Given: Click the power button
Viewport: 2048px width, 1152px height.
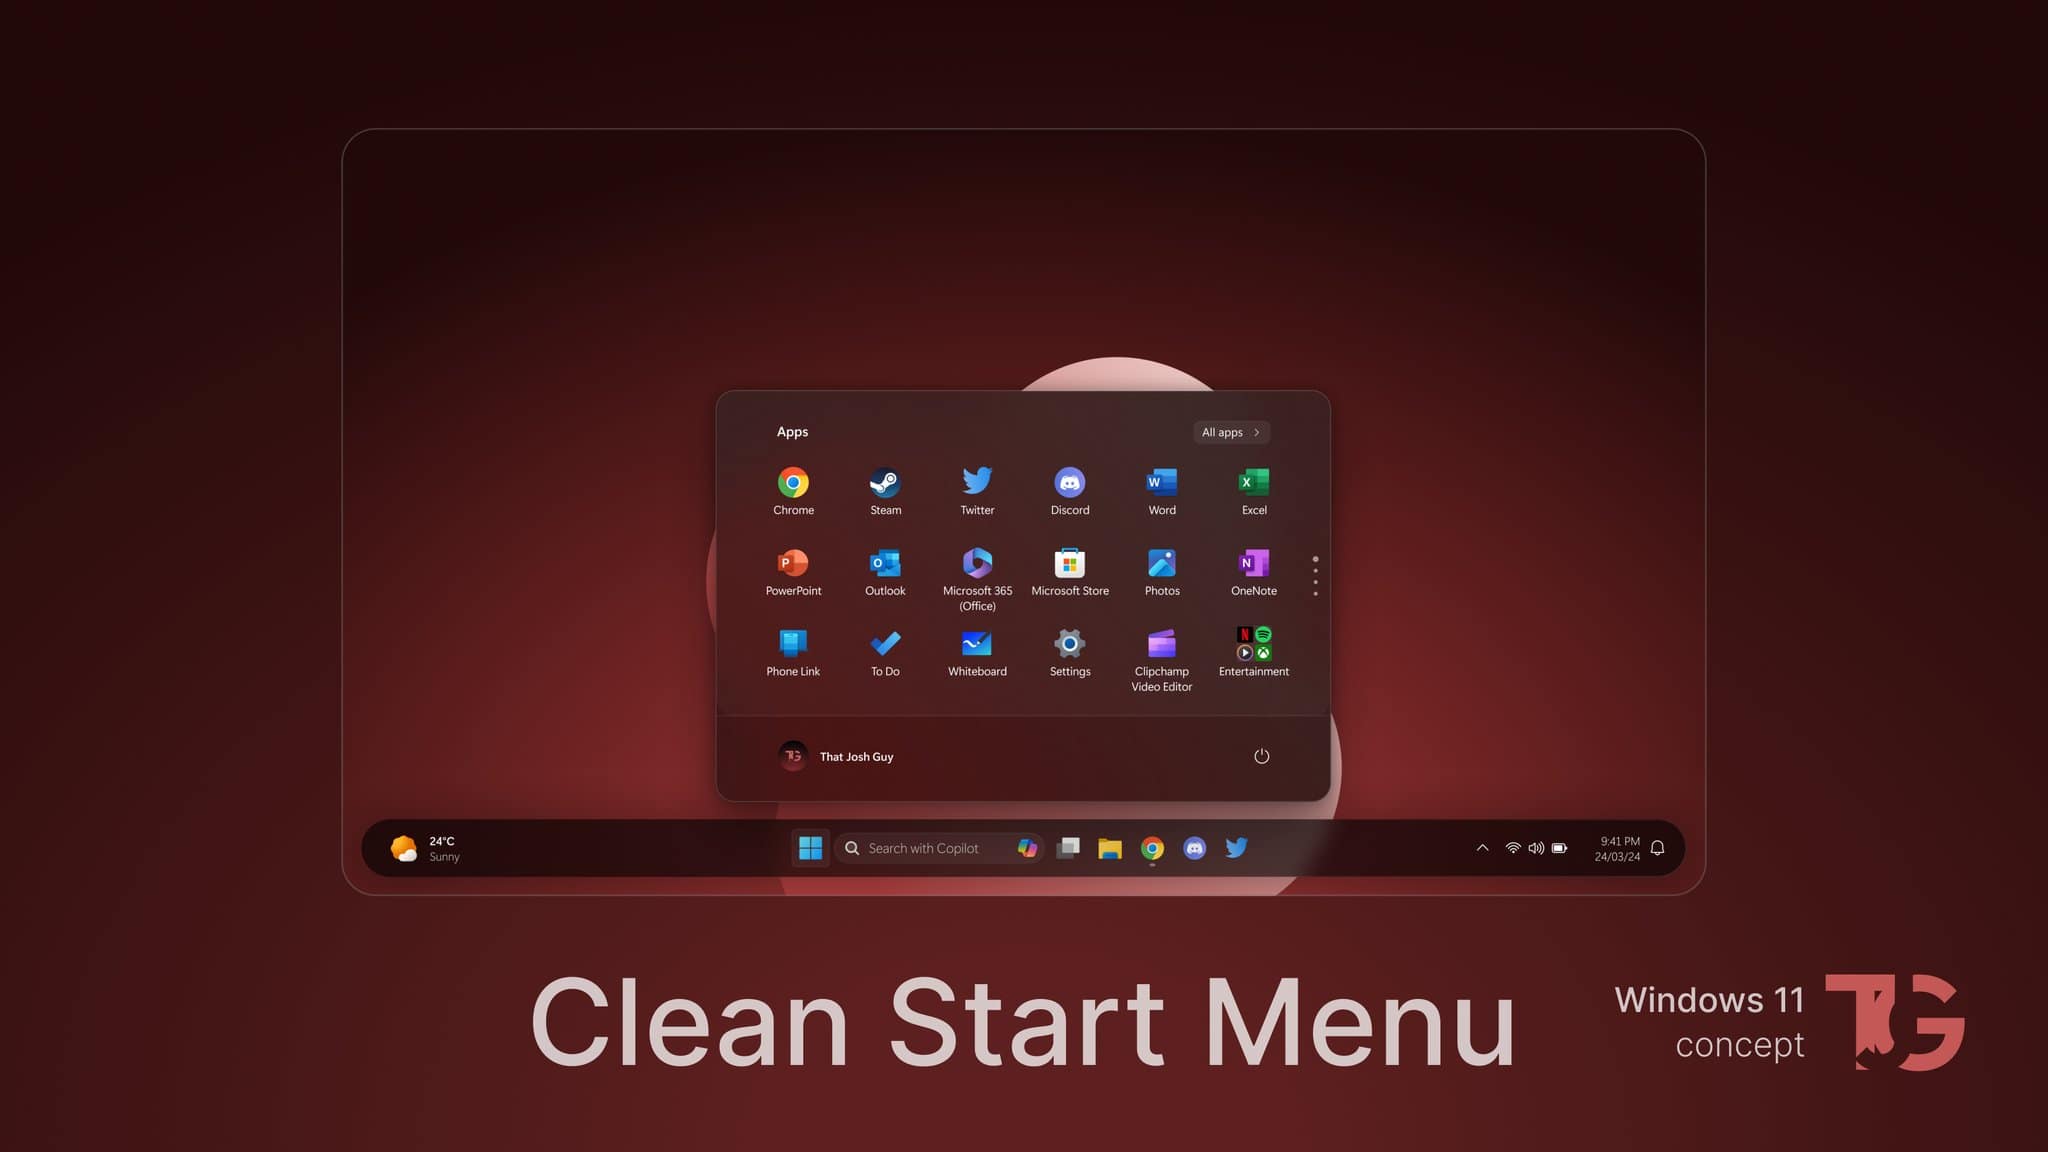Looking at the screenshot, I should coord(1260,755).
